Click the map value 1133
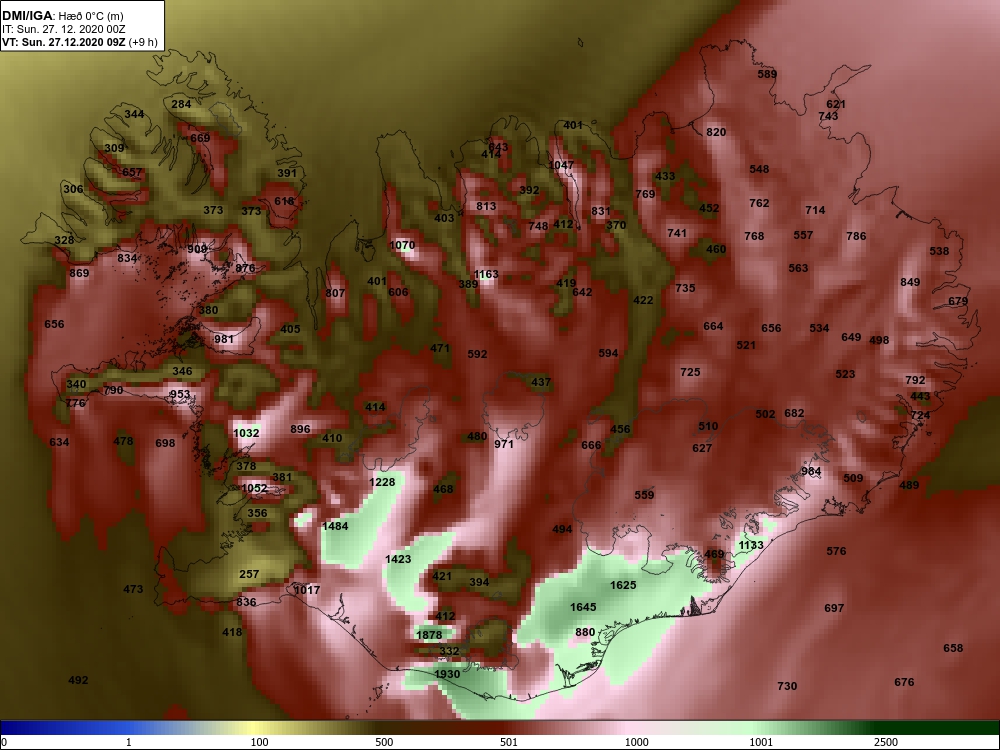Screen dimensions: 1000x750 [751, 545]
